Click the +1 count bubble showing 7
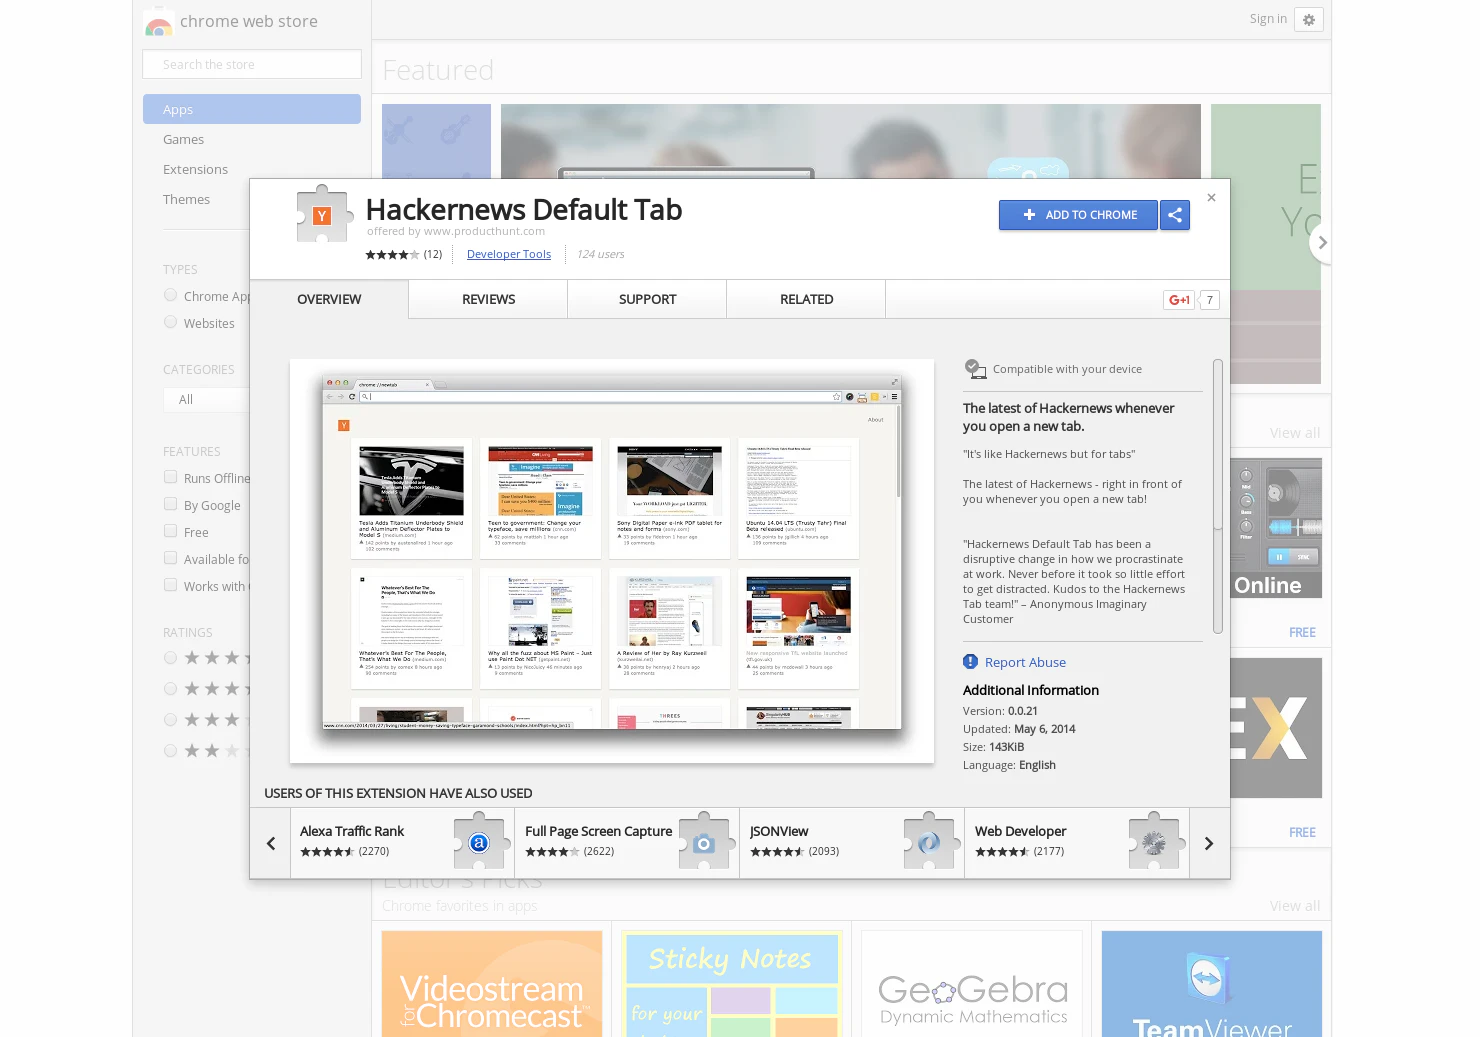Viewport: 1480px width, 1037px height. point(1209,300)
